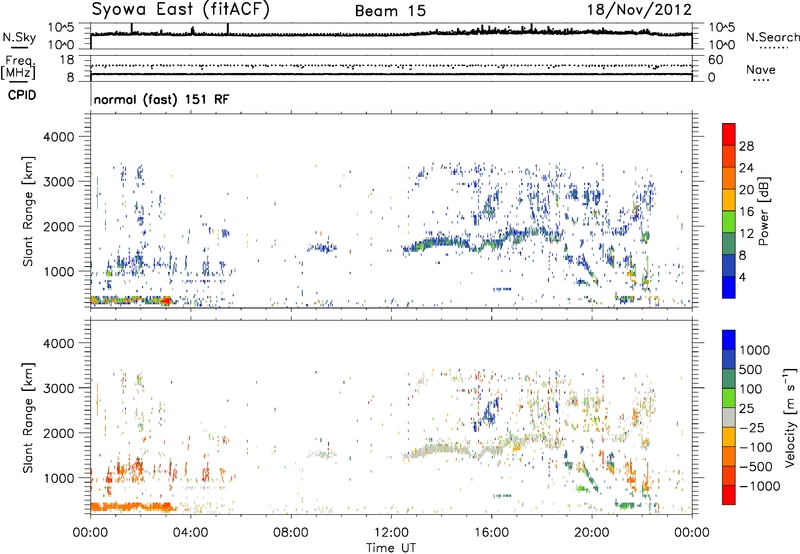This screenshot has height=554, width=800.
Task: Pick the red swatch below -1000 on velocity colorbar
Action: point(729,495)
